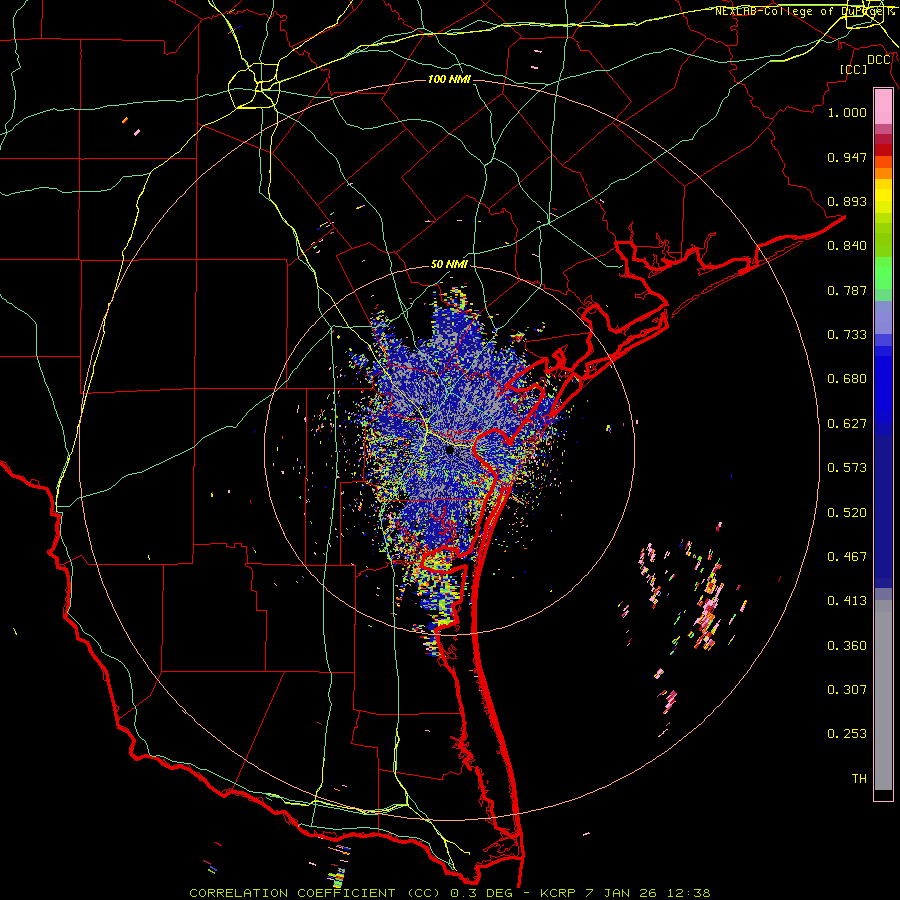Click the 0.787 value on the scale
900x900 pixels.
(x=847, y=290)
